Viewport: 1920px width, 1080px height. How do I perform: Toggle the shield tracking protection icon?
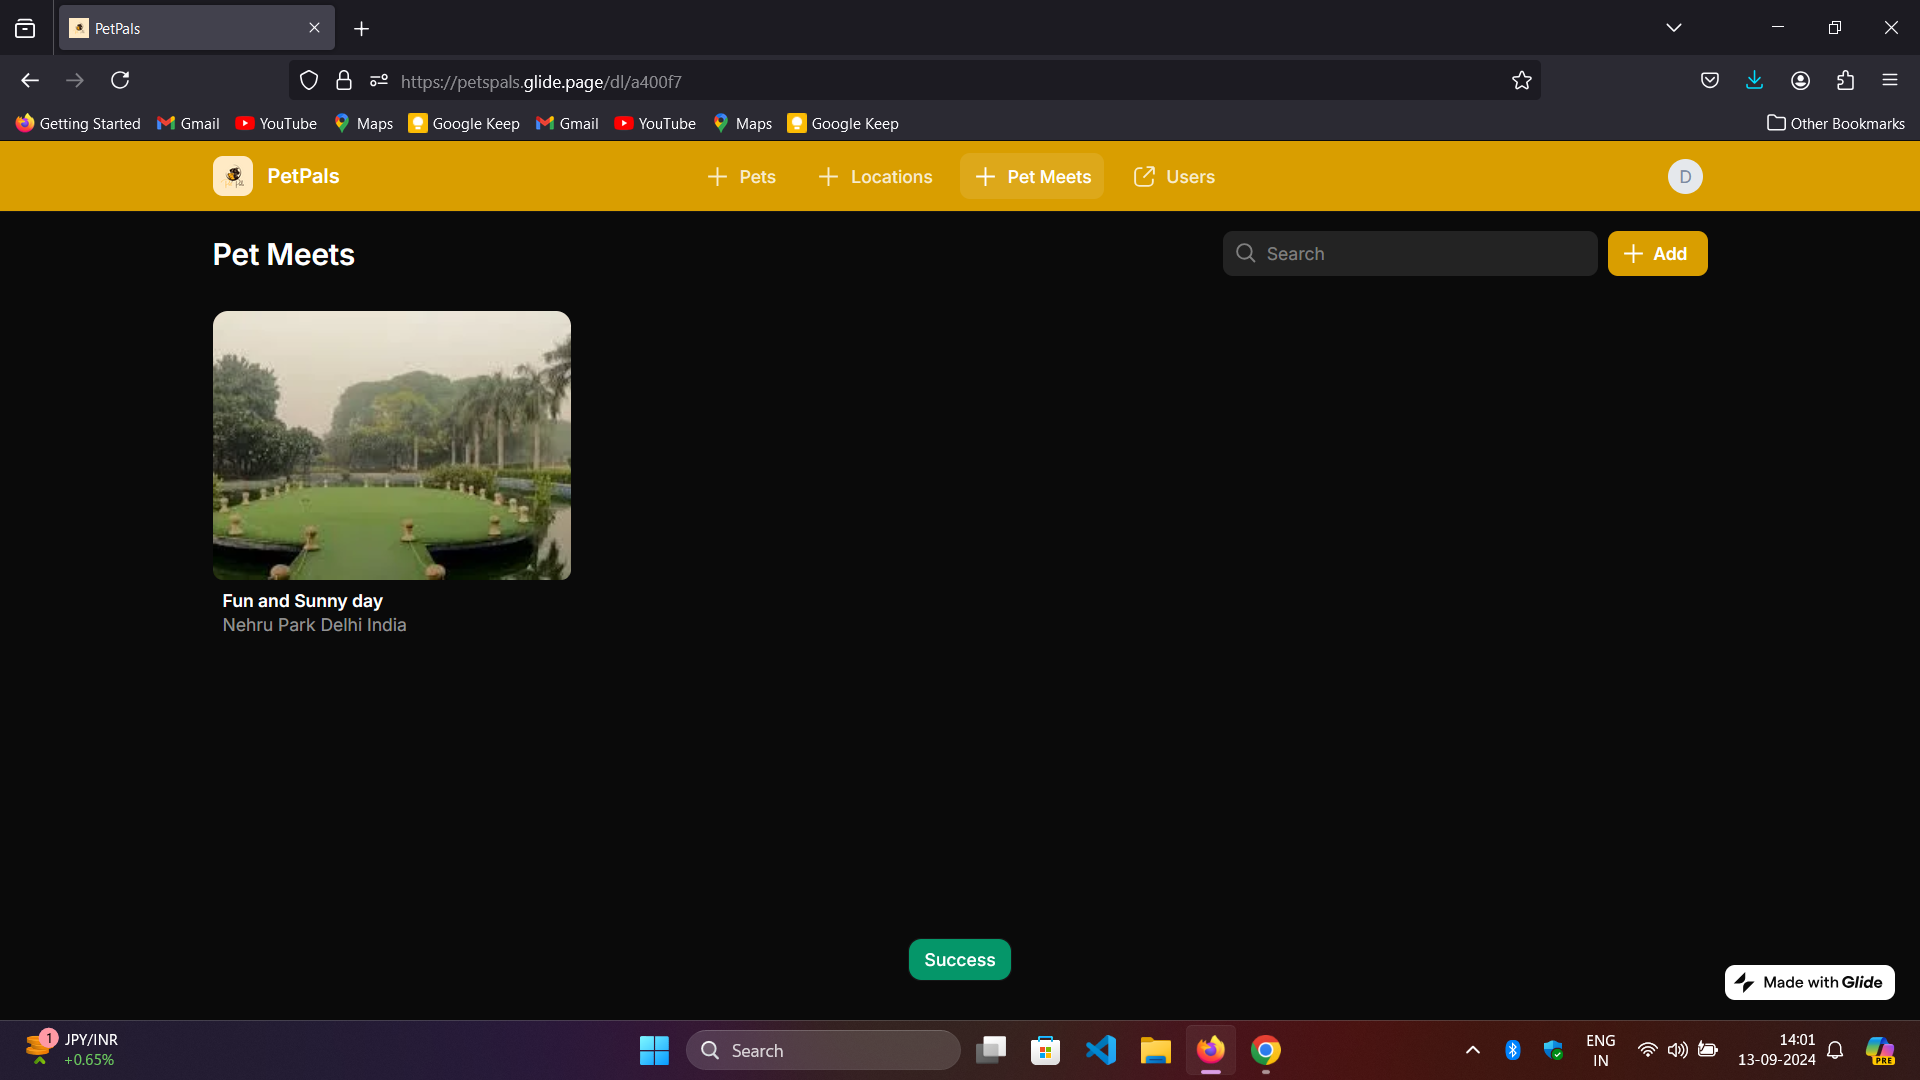[x=308, y=80]
